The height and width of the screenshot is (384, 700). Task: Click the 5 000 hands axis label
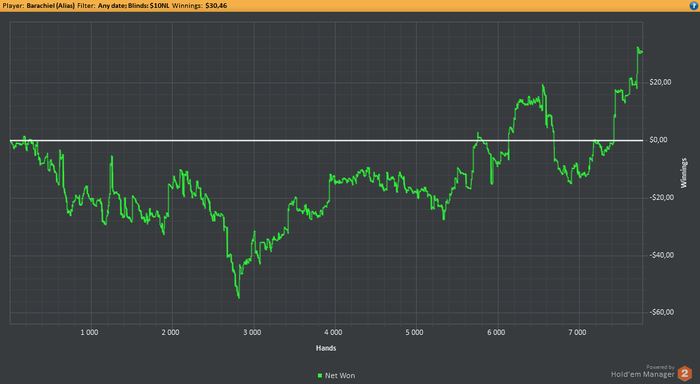tap(415, 333)
